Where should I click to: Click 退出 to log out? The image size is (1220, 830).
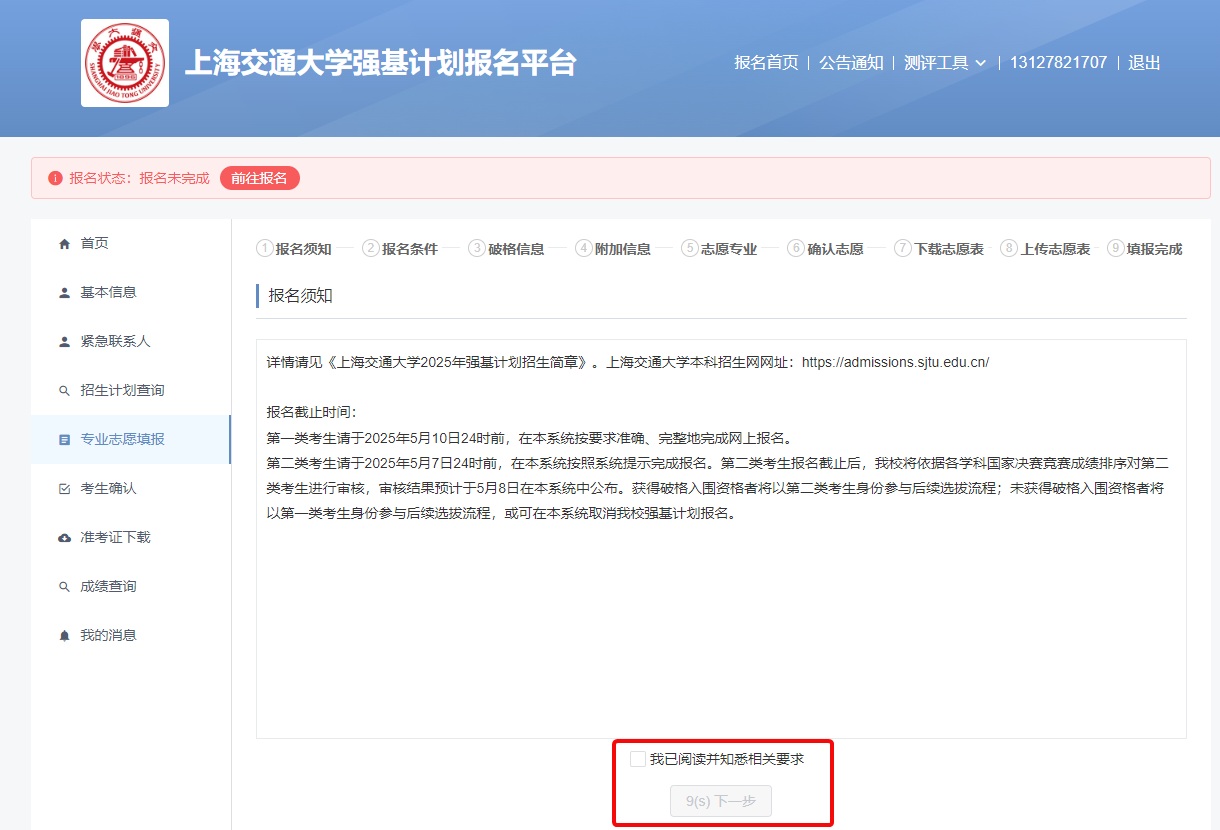tap(1144, 62)
